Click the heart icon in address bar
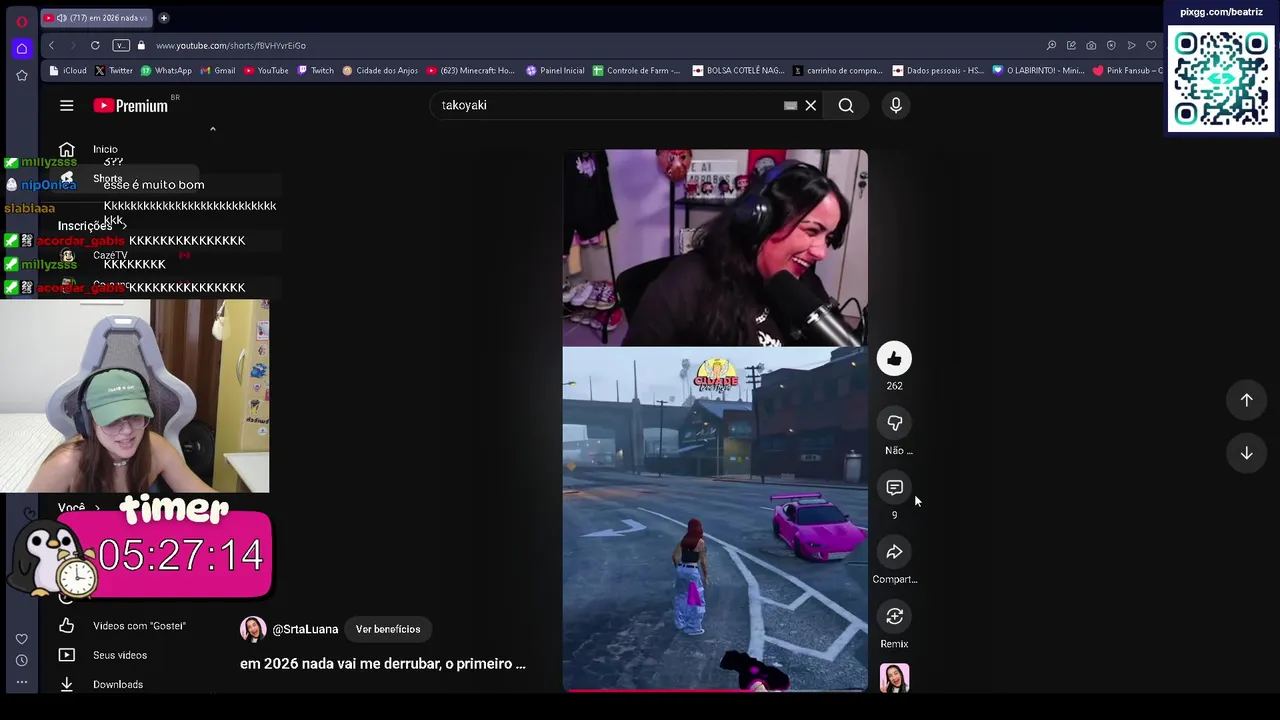 (x=1151, y=45)
